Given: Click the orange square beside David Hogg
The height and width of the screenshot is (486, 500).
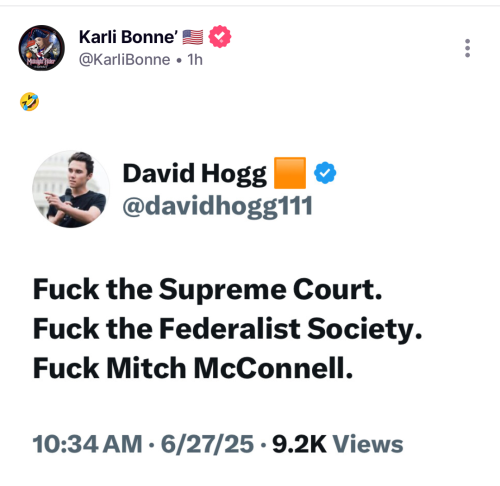Looking at the screenshot, I should point(290,173).
